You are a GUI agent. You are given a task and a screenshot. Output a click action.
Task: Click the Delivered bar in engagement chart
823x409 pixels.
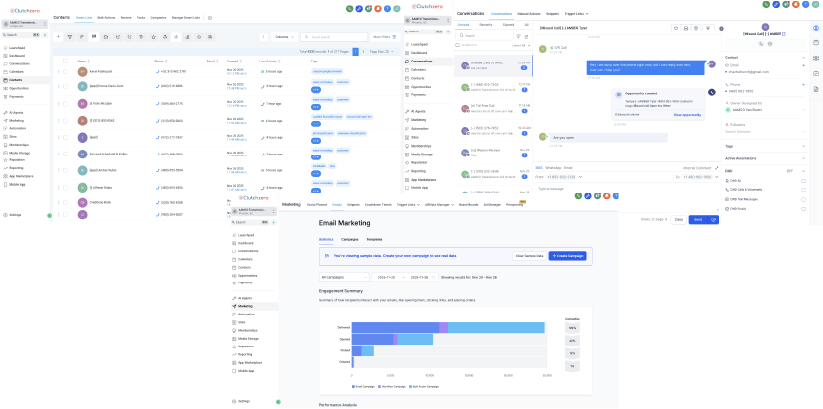click(430, 327)
